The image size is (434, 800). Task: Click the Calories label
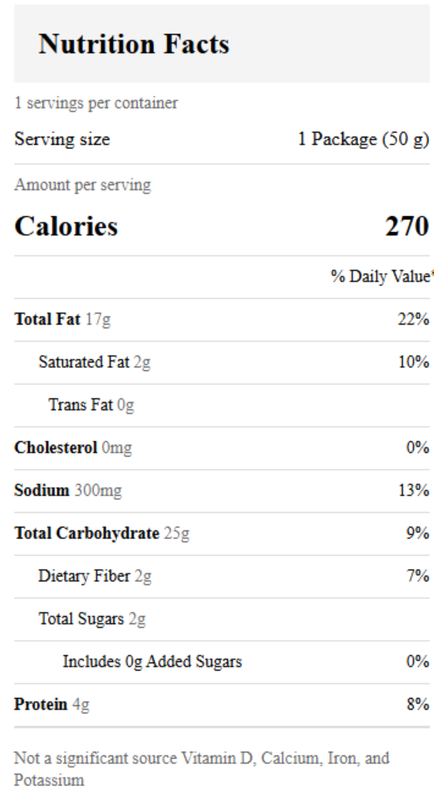coord(66,226)
